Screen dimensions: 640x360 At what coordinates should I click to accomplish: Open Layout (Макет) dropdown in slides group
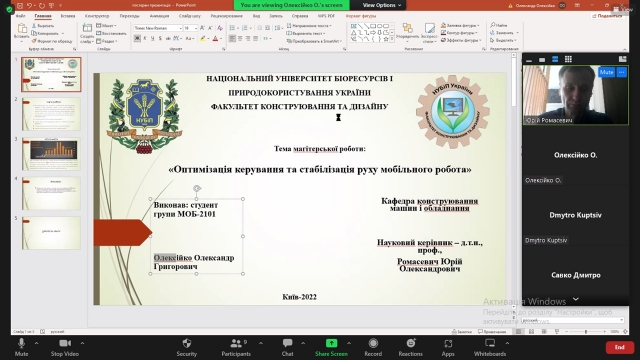107,26
